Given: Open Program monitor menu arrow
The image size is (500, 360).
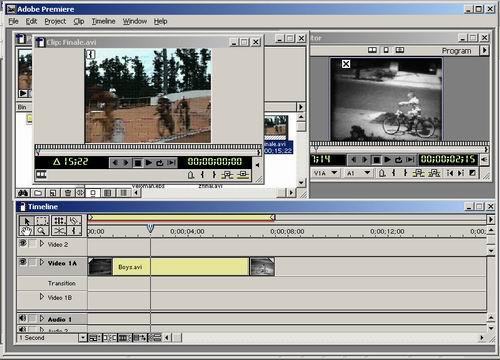Looking at the screenshot, I should coord(484,50).
